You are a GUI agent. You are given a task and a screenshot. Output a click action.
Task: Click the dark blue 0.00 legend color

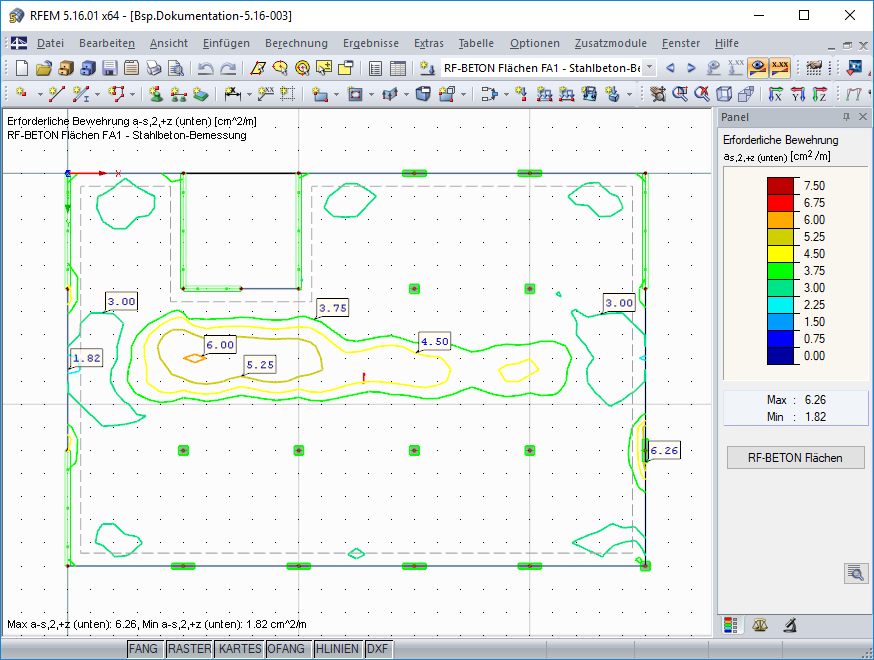[x=780, y=356]
